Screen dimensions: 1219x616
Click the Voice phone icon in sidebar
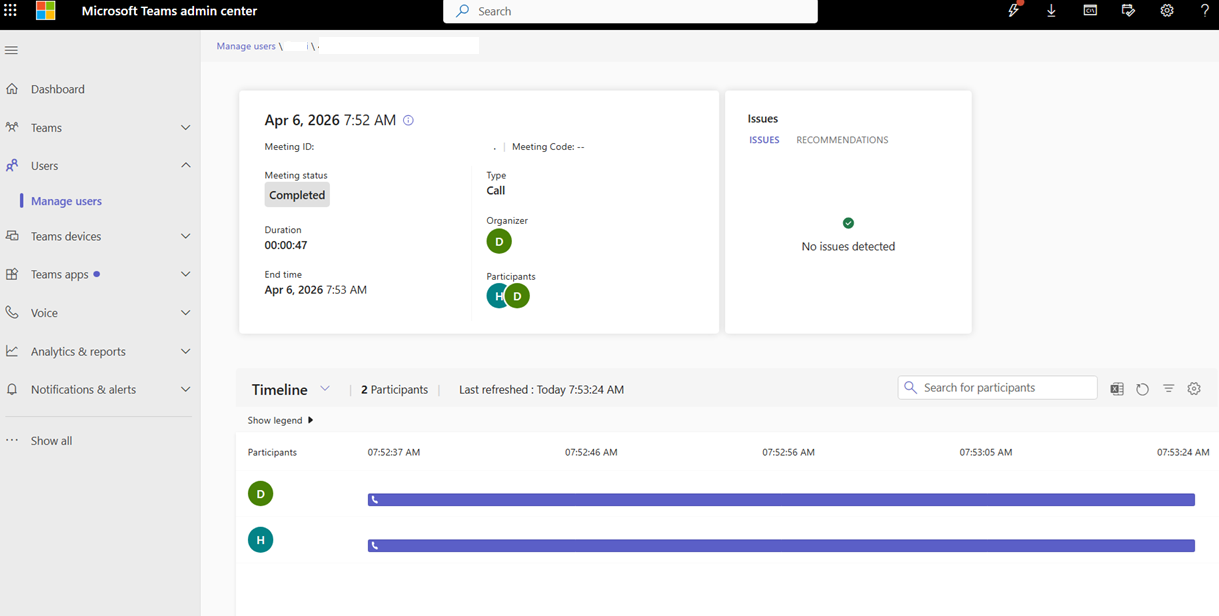[12, 313]
